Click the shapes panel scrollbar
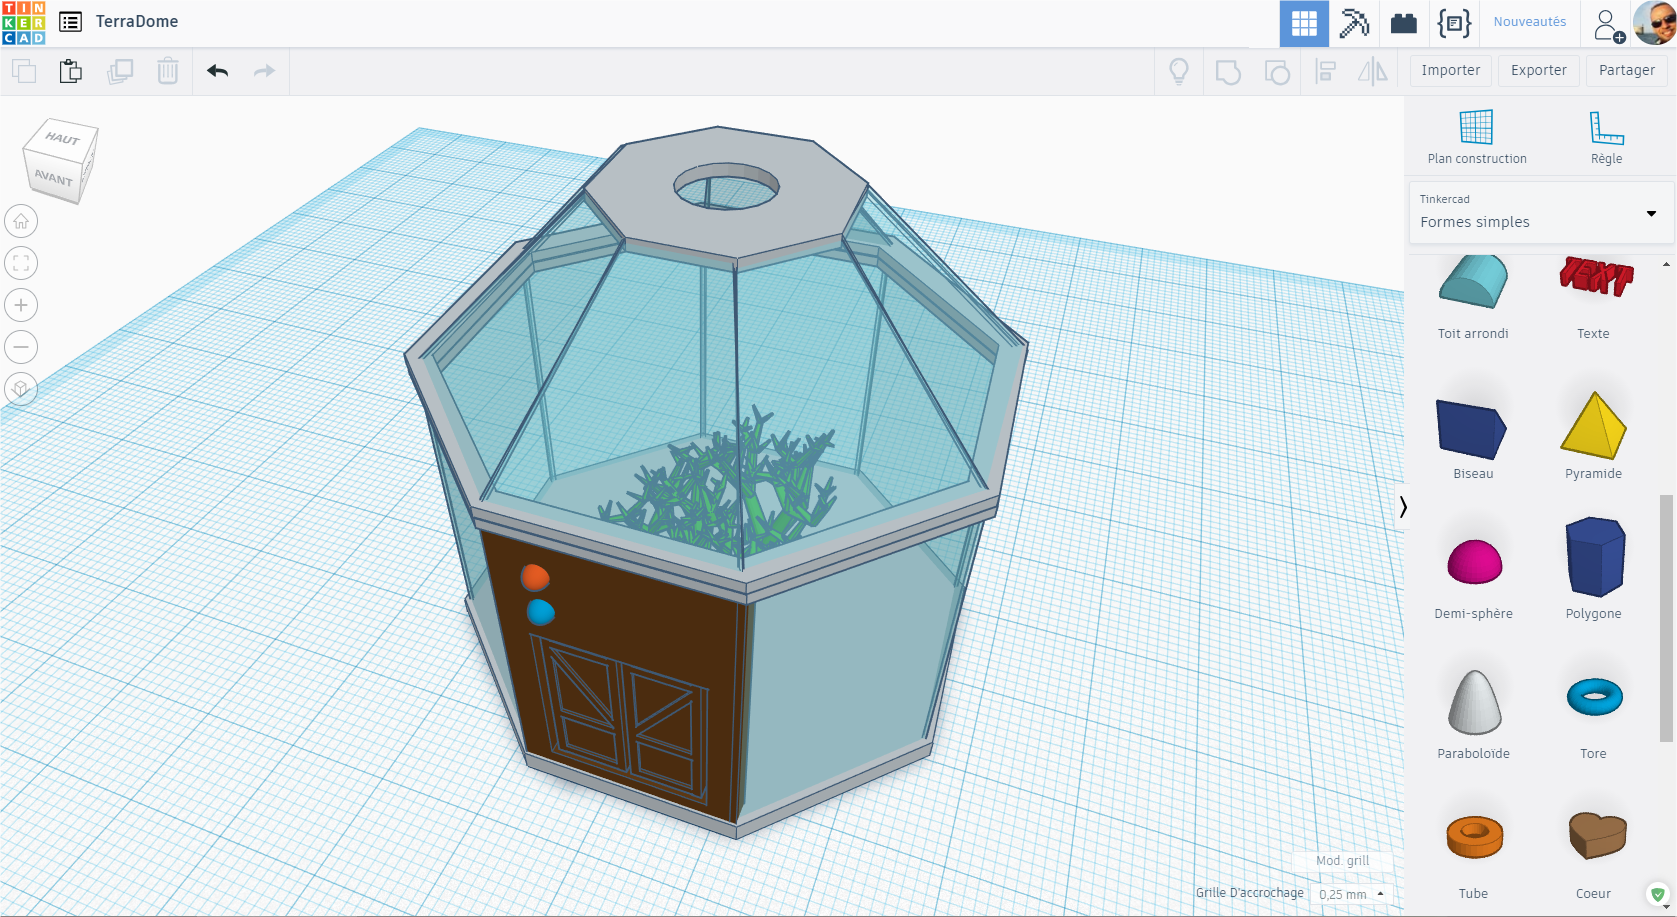Screen dimensions: 1677x917 pos(1666,618)
